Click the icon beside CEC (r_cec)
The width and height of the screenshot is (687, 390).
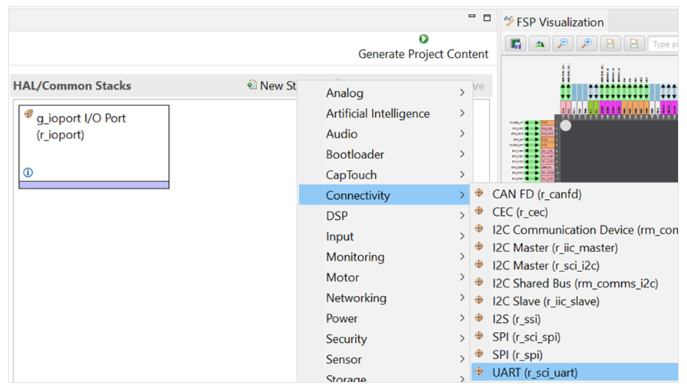pyautogui.click(x=479, y=211)
